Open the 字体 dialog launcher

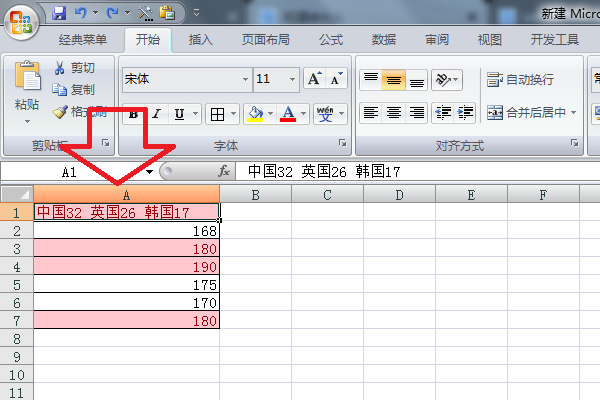tap(342, 143)
